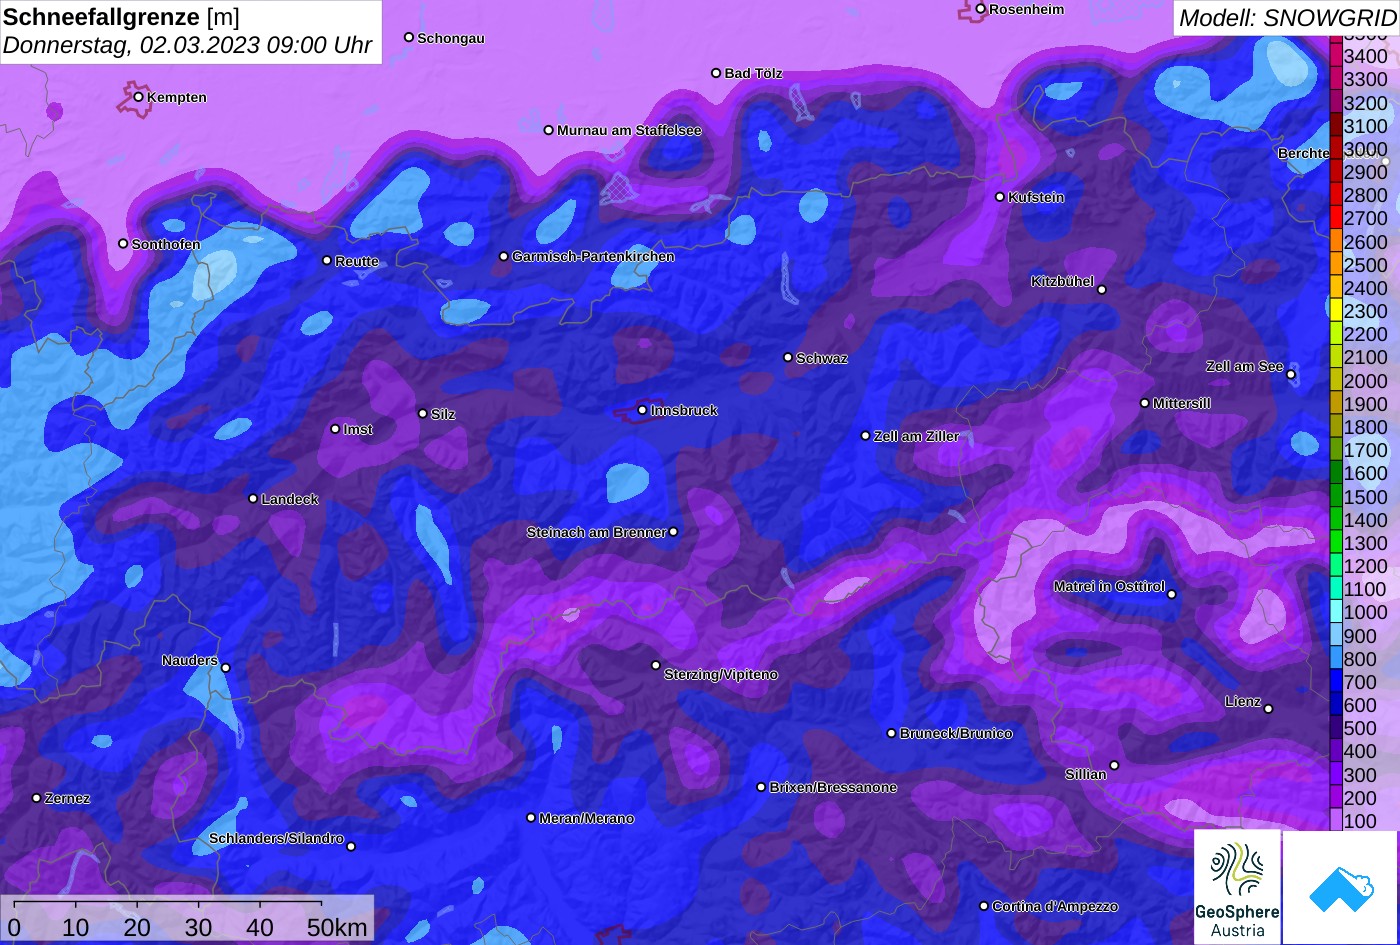Click the 1000 legend value
Viewport: 1400px width, 945px height.
click(x=1366, y=613)
